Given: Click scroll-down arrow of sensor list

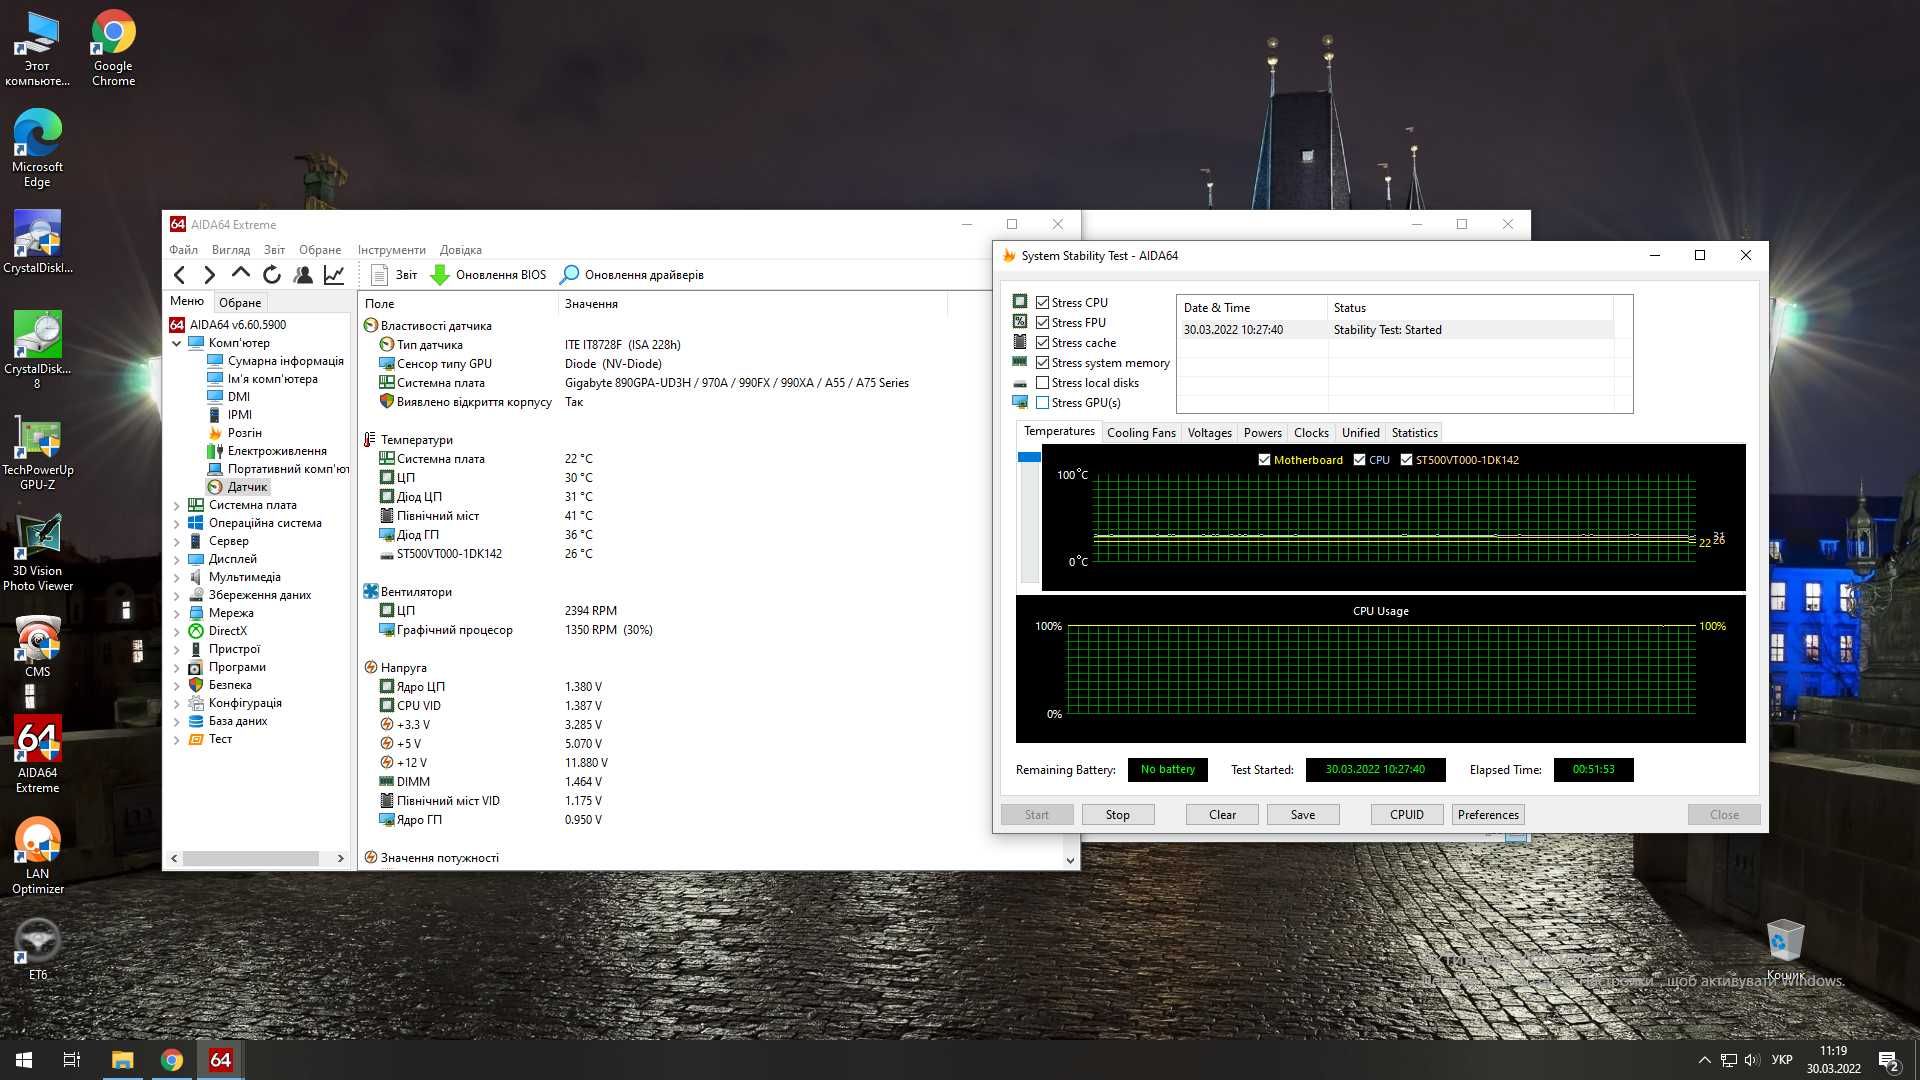Looking at the screenshot, I should [x=1070, y=860].
